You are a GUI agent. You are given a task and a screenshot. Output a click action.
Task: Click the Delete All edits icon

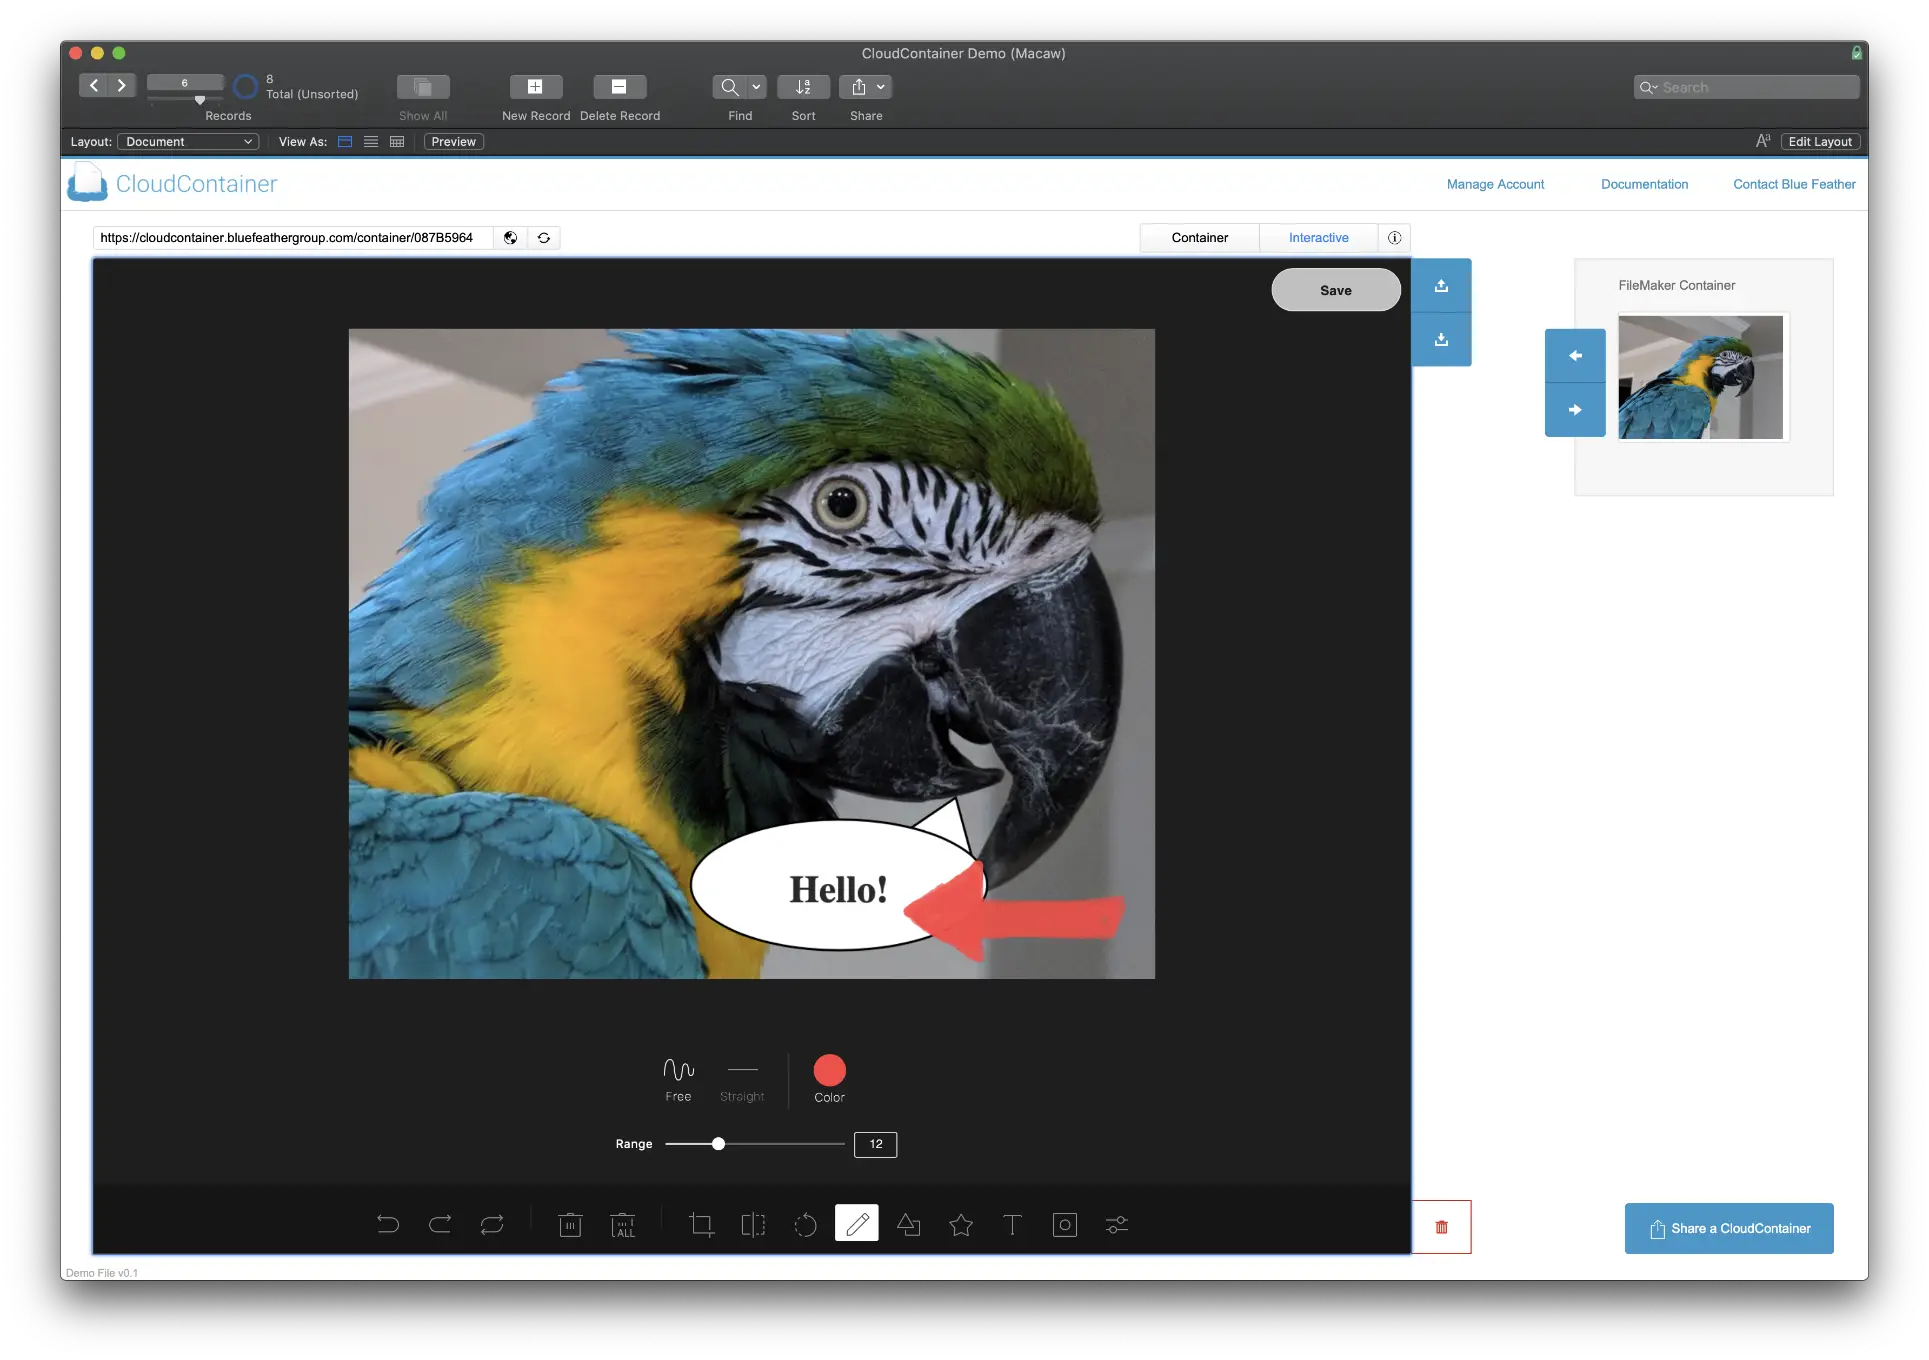[x=623, y=1225]
